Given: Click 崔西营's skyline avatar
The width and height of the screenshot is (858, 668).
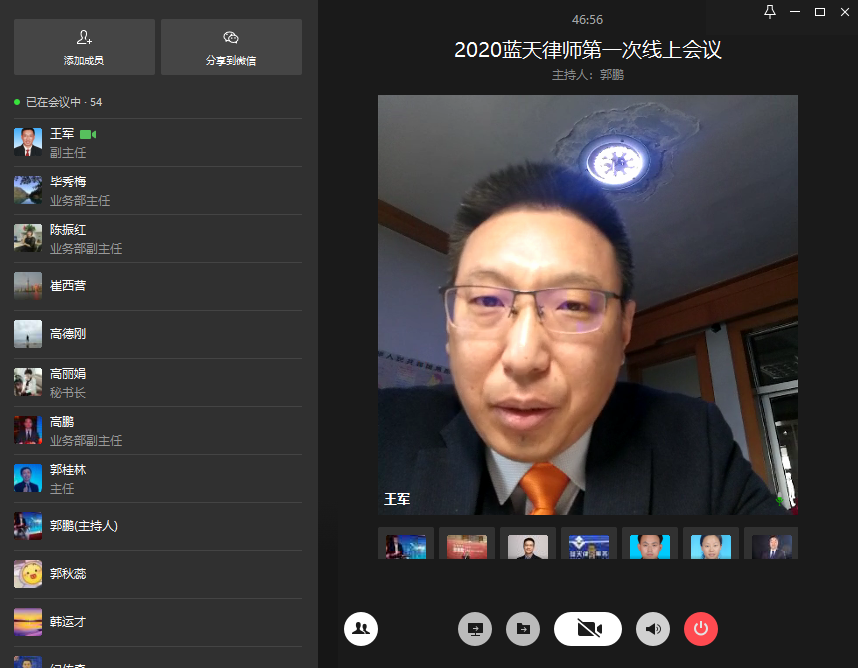Looking at the screenshot, I should [28, 286].
